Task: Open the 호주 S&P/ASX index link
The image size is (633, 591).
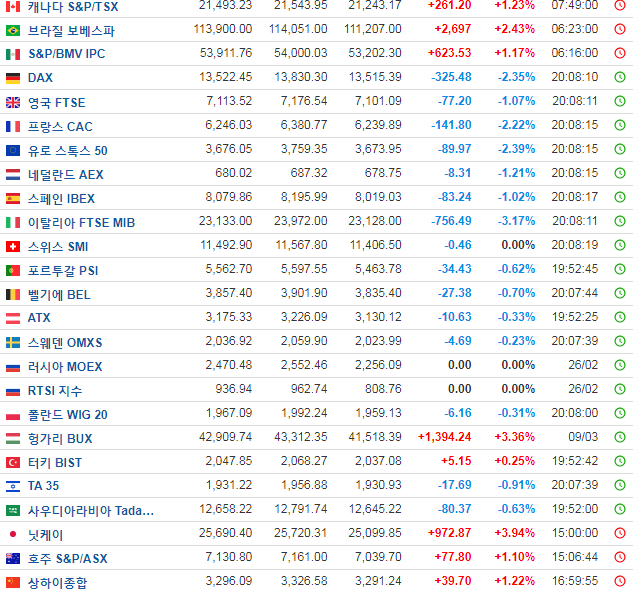Action: [67, 558]
